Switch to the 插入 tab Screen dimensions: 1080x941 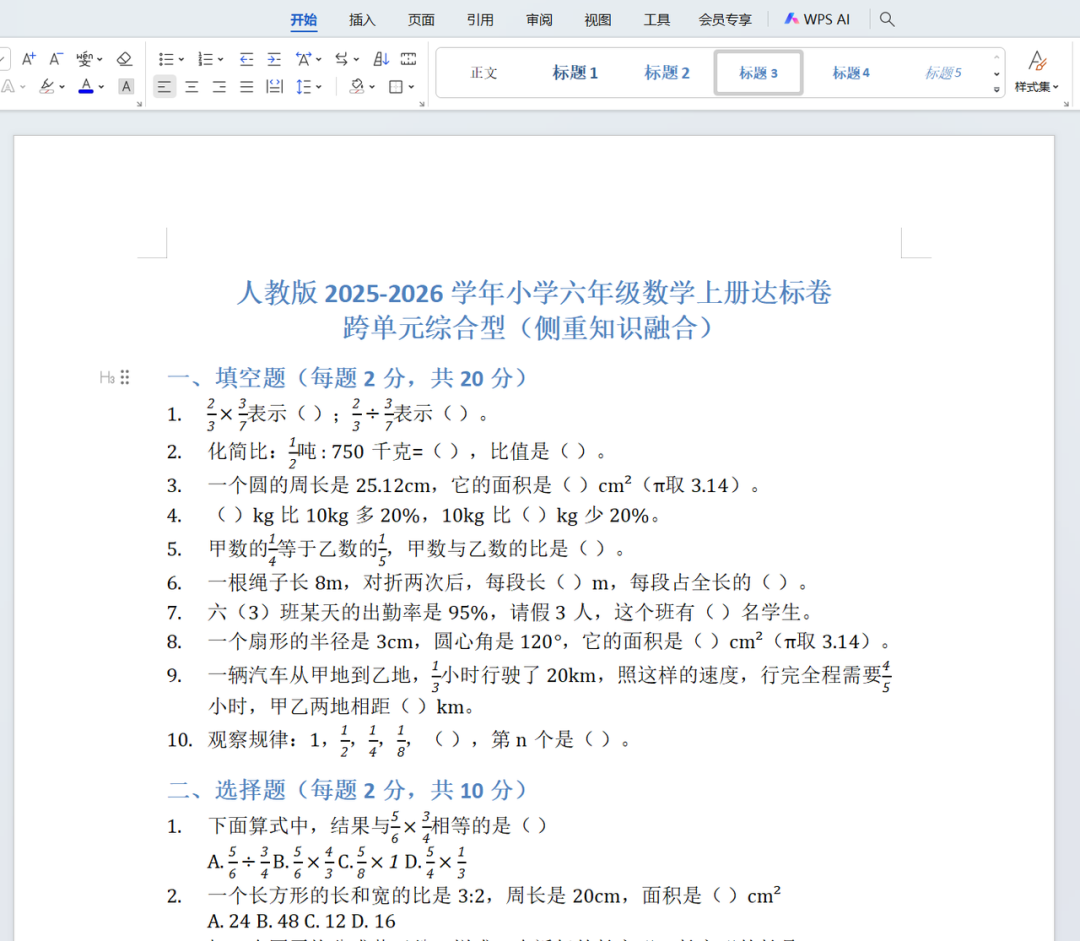362,19
